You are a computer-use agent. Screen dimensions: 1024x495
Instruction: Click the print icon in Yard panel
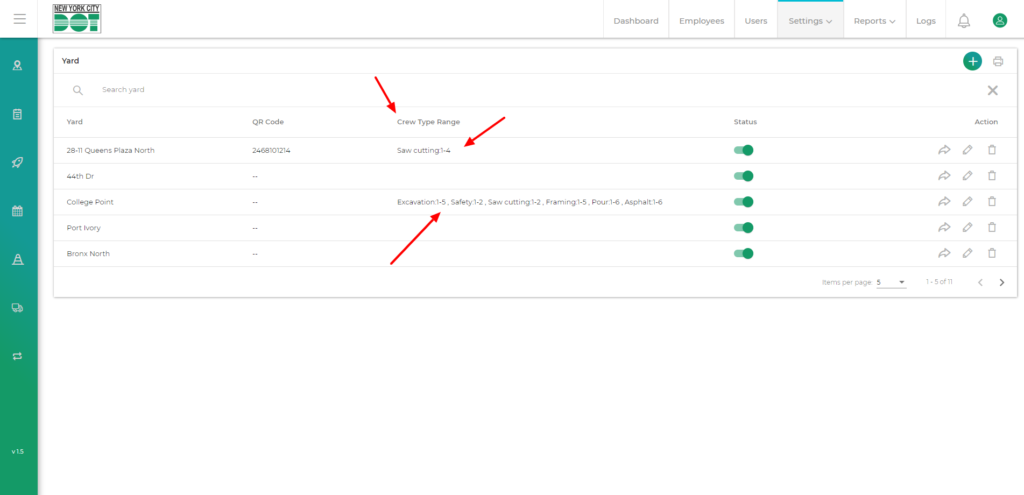[x=998, y=61]
